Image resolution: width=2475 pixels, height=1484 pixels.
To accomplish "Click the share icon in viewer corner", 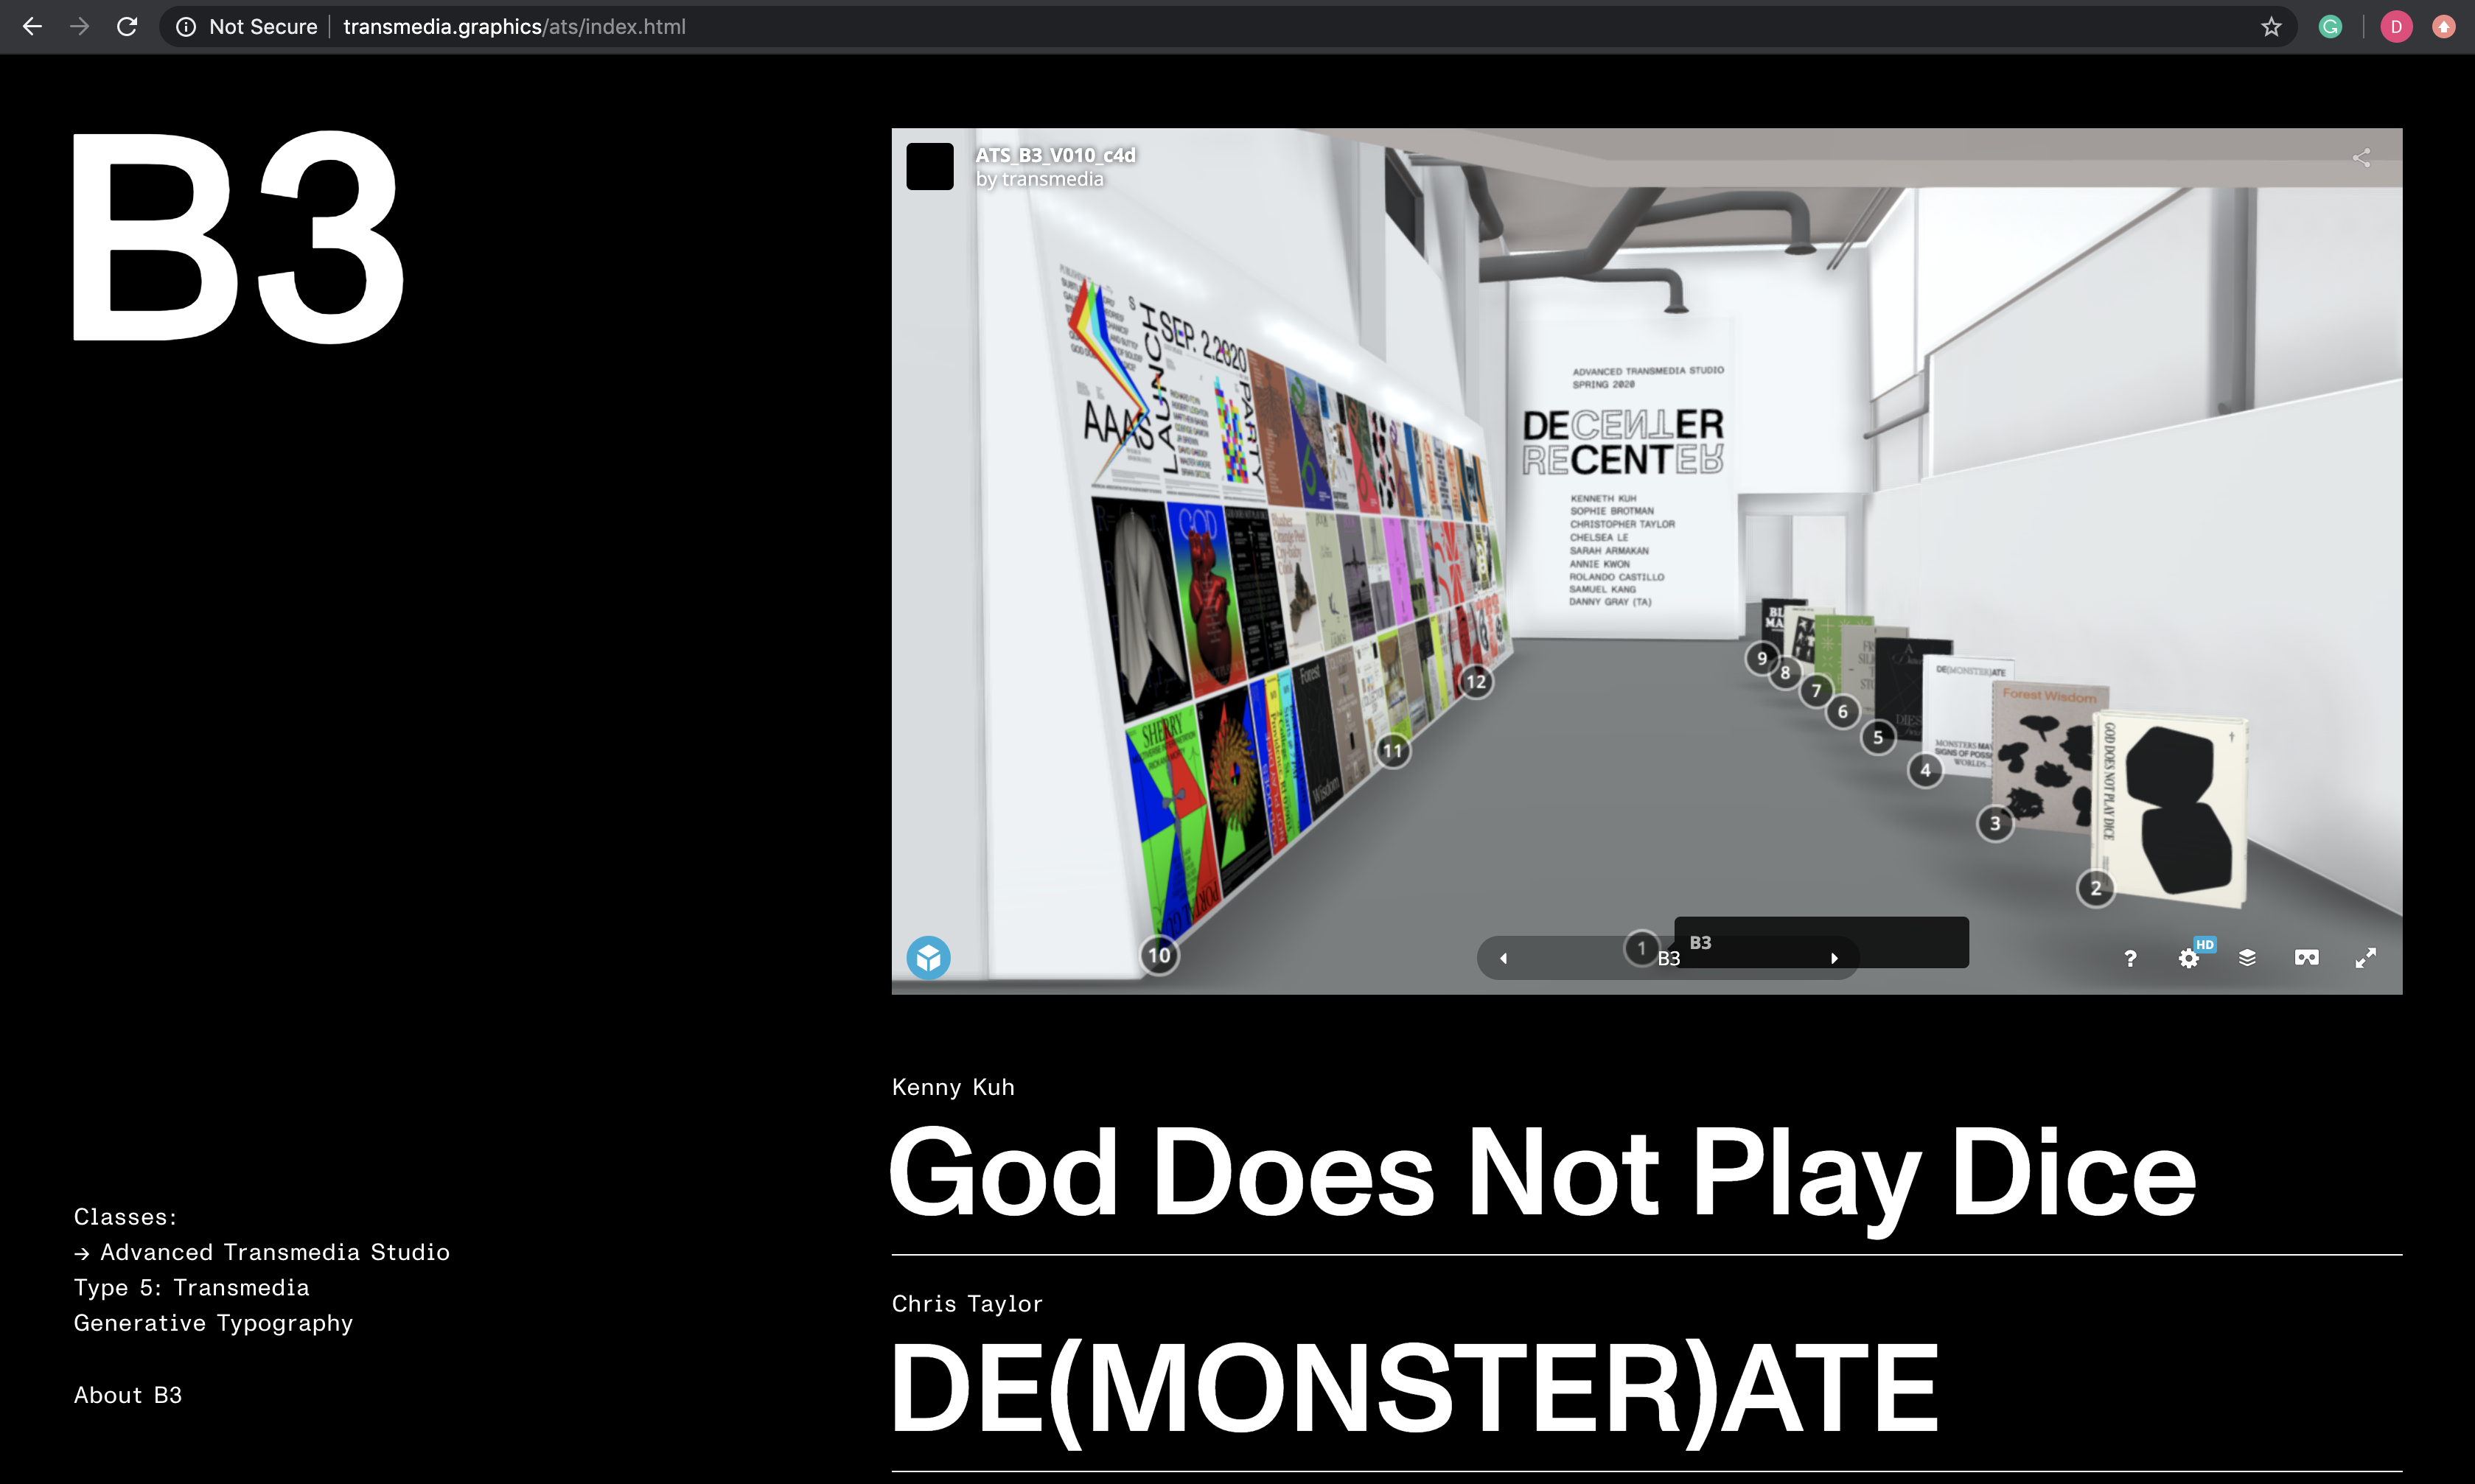I will [x=2361, y=158].
